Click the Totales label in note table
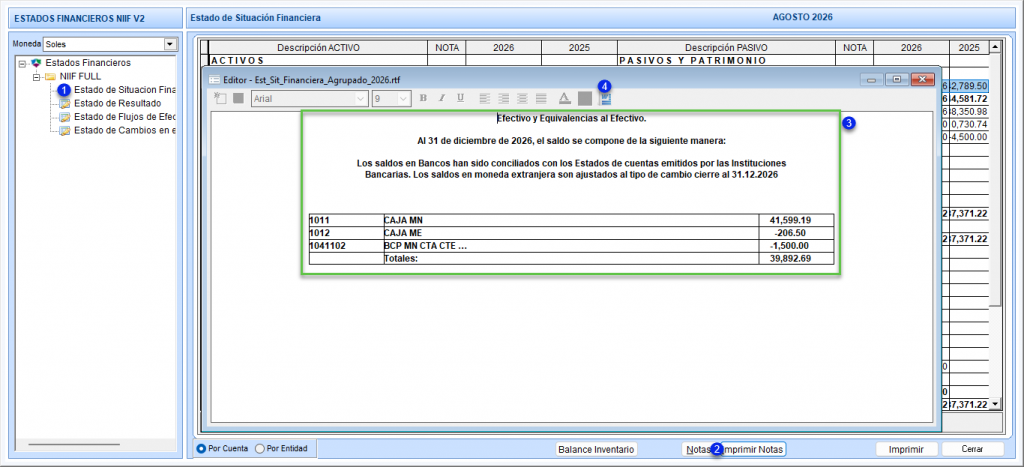The width and height of the screenshot is (1024, 467). tap(401, 258)
